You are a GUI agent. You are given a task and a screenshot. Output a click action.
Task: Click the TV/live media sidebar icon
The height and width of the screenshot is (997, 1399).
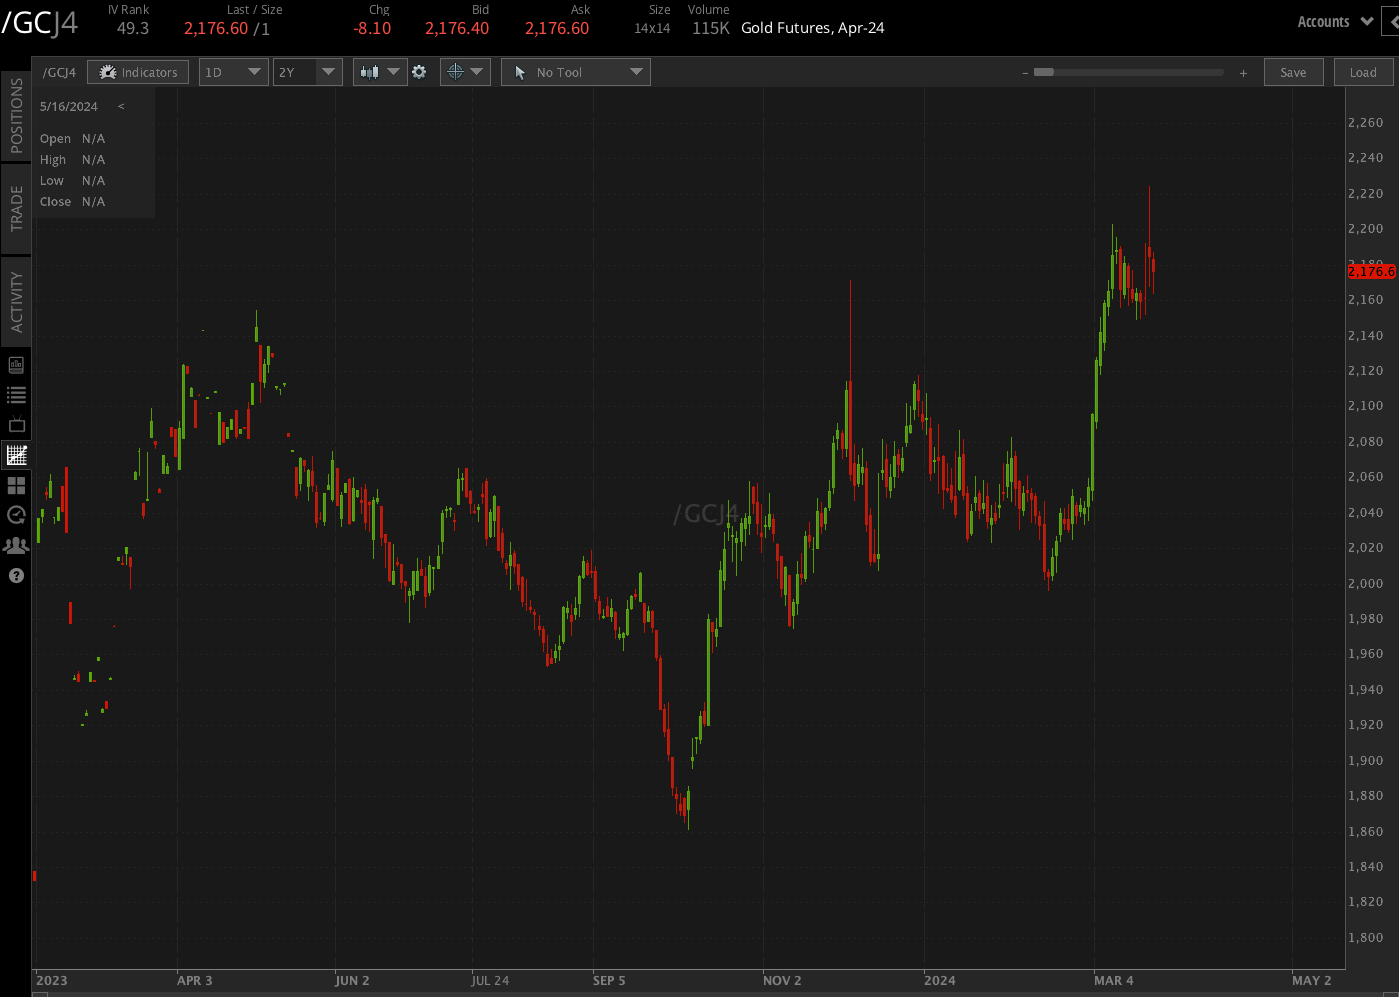pyautogui.click(x=16, y=424)
